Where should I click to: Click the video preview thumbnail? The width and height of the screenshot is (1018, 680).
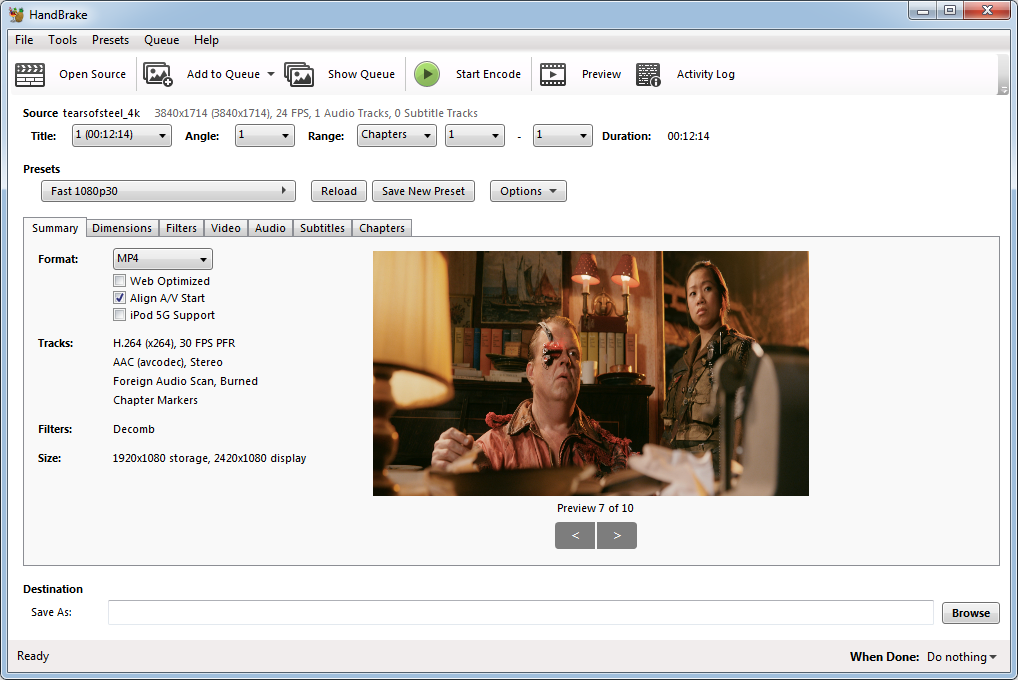[591, 373]
